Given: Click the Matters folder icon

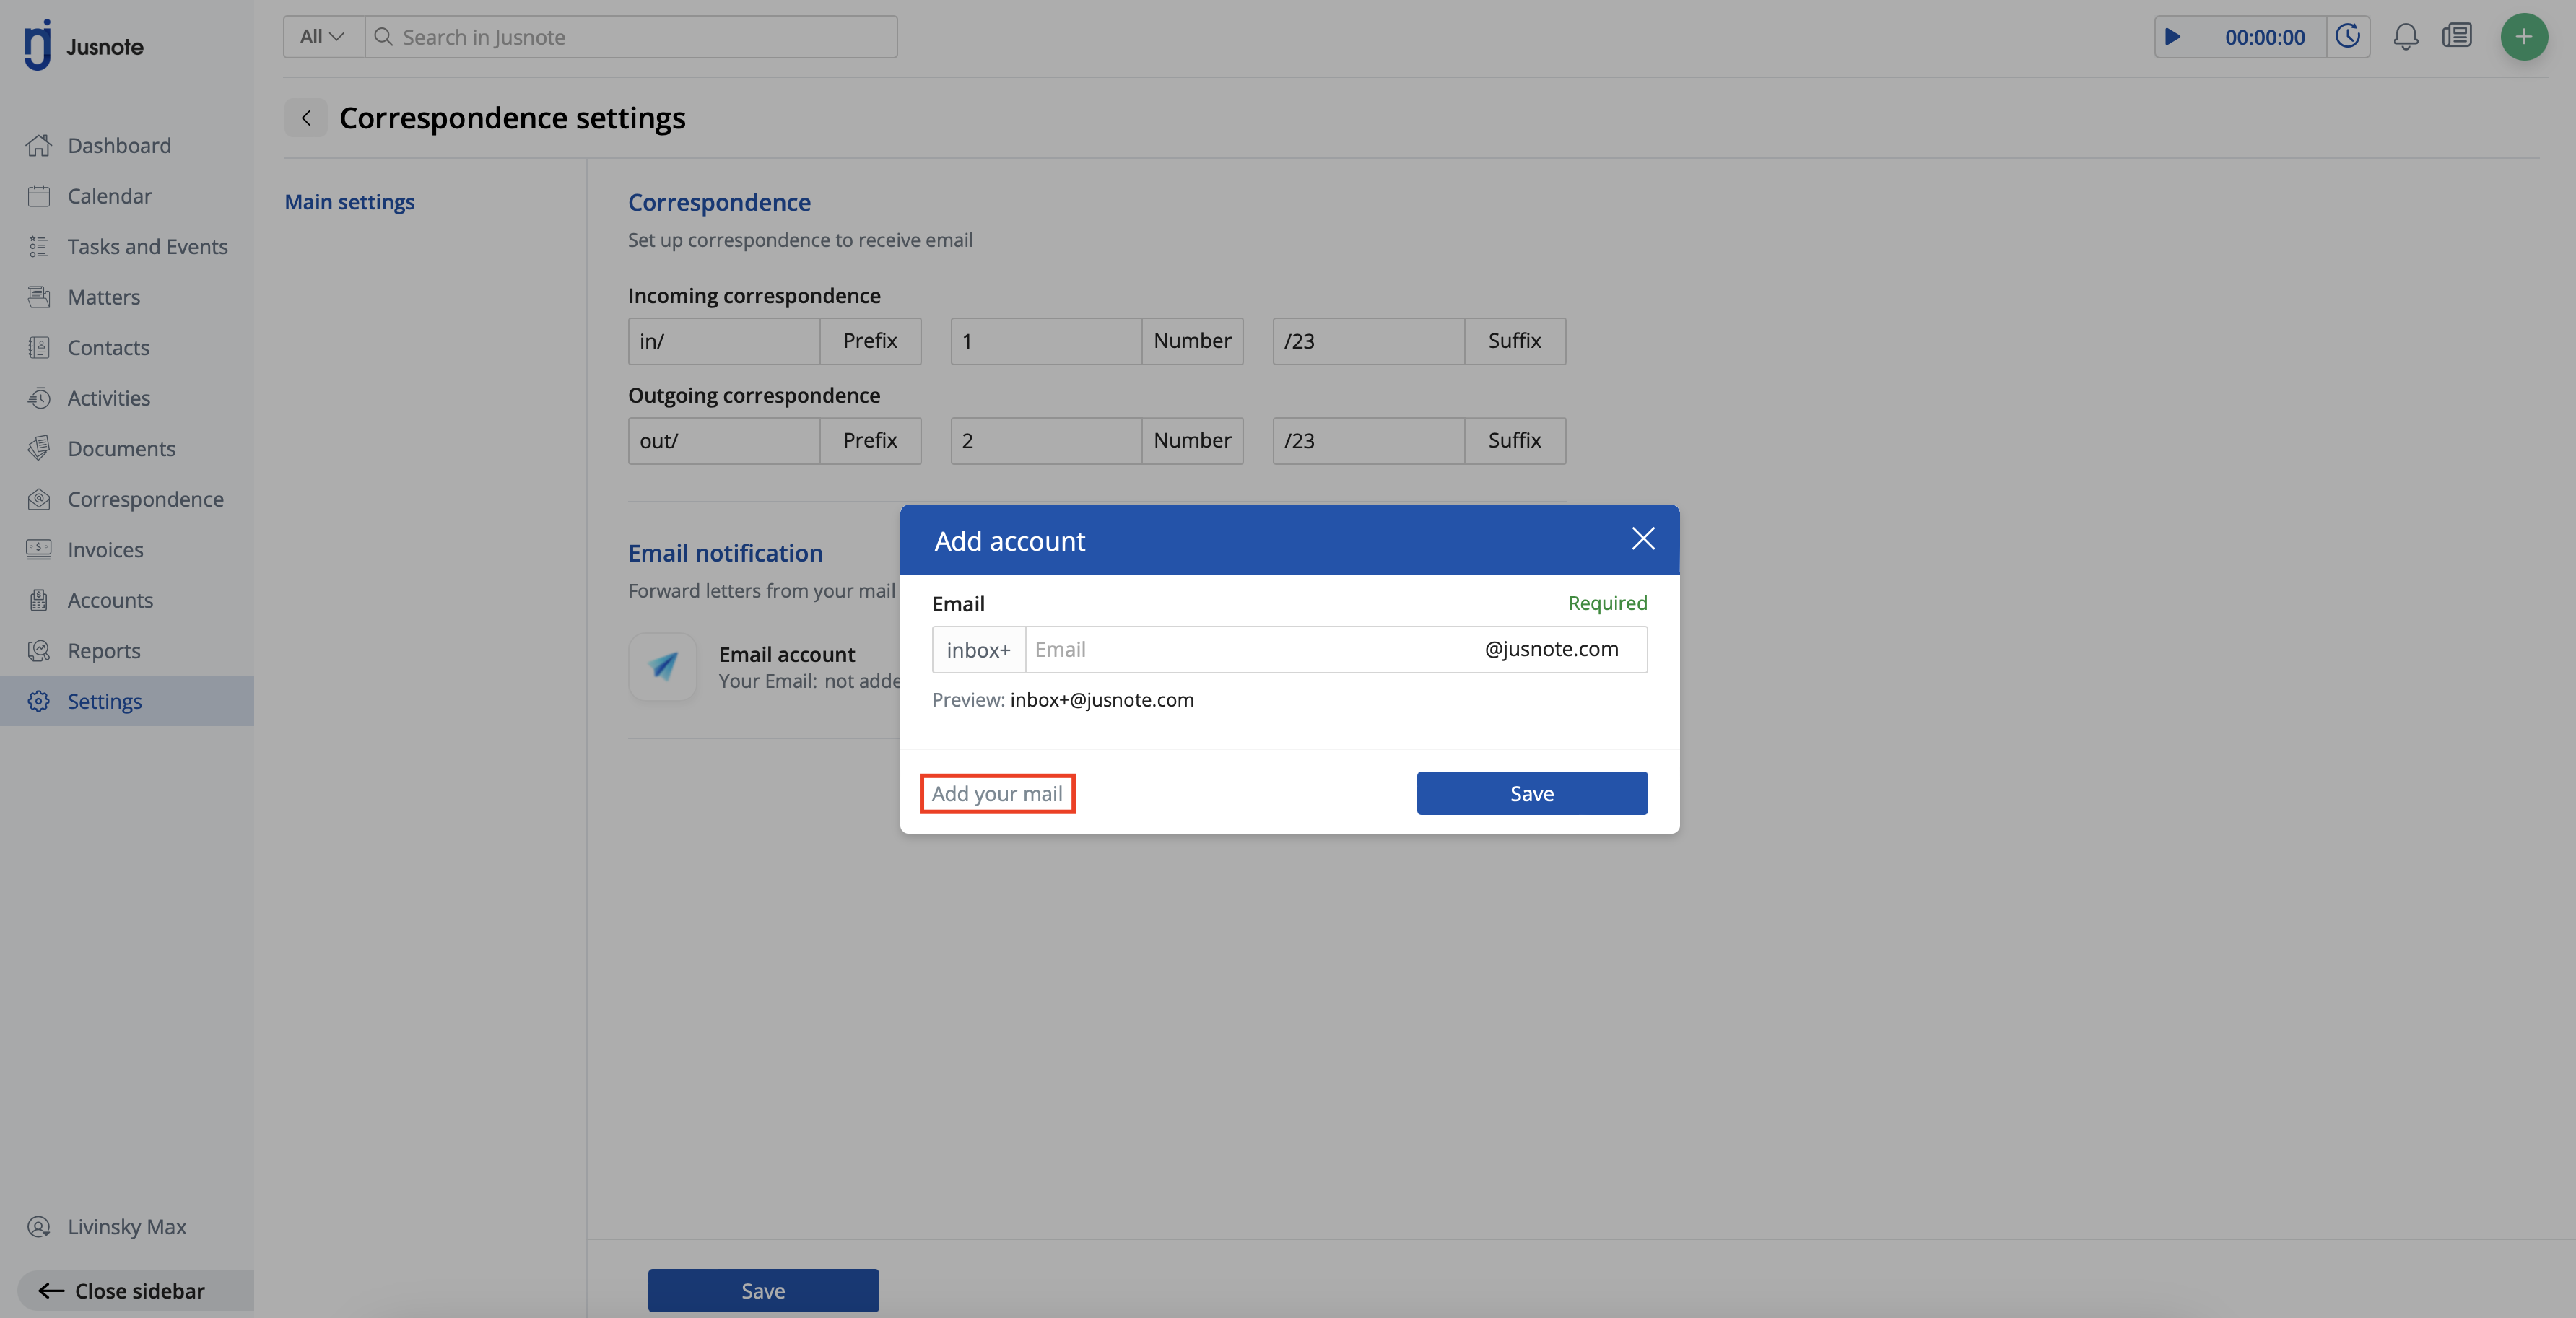Looking at the screenshot, I should [x=39, y=297].
